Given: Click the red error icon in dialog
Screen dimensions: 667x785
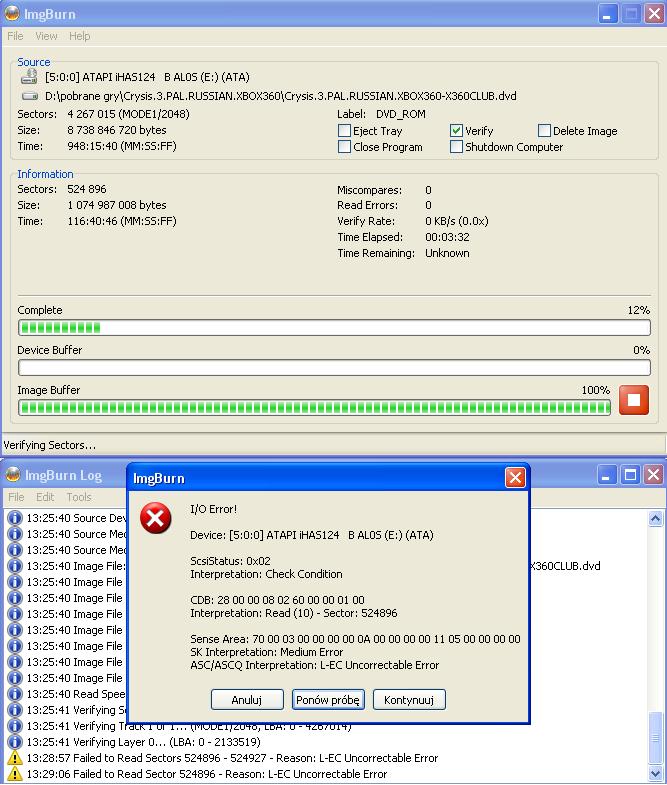Looking at the screenshot, I should 154,519.
